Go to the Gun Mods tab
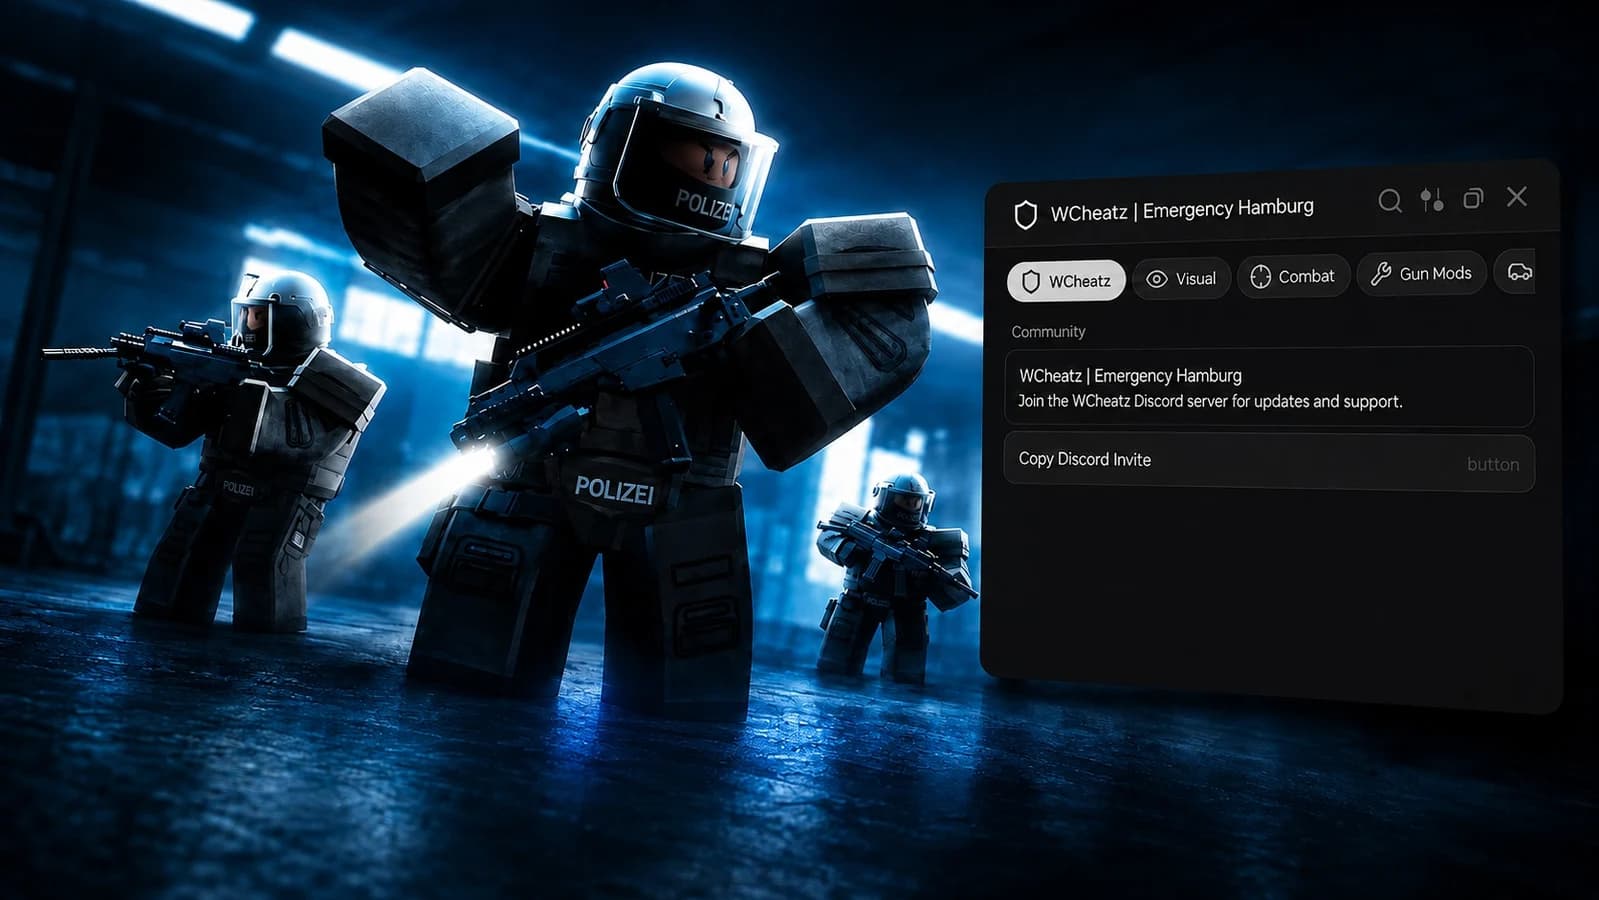This screenshot has height=900, width=1599. pyautogui.click(x=1421, y=273)
